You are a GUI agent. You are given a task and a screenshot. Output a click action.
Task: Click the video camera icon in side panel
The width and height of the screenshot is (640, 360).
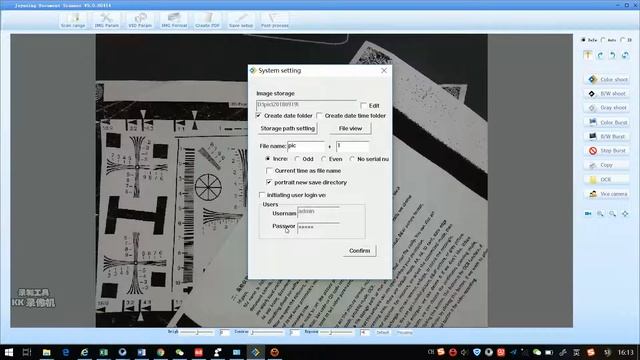[588, 213]
